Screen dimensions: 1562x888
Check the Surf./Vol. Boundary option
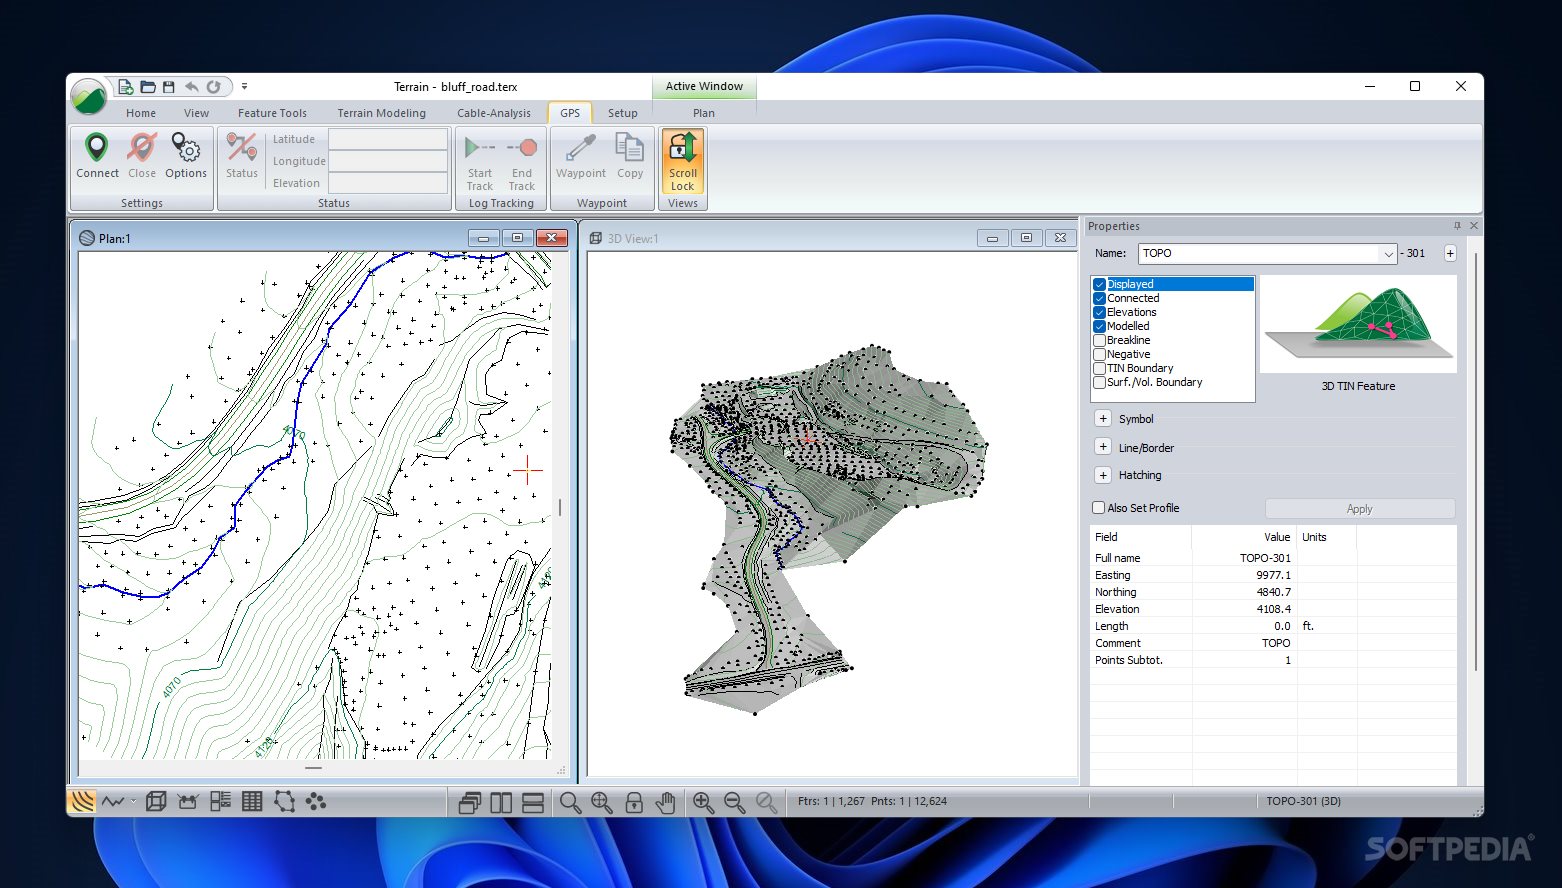pyautogui.click(x=1099, y=382)
